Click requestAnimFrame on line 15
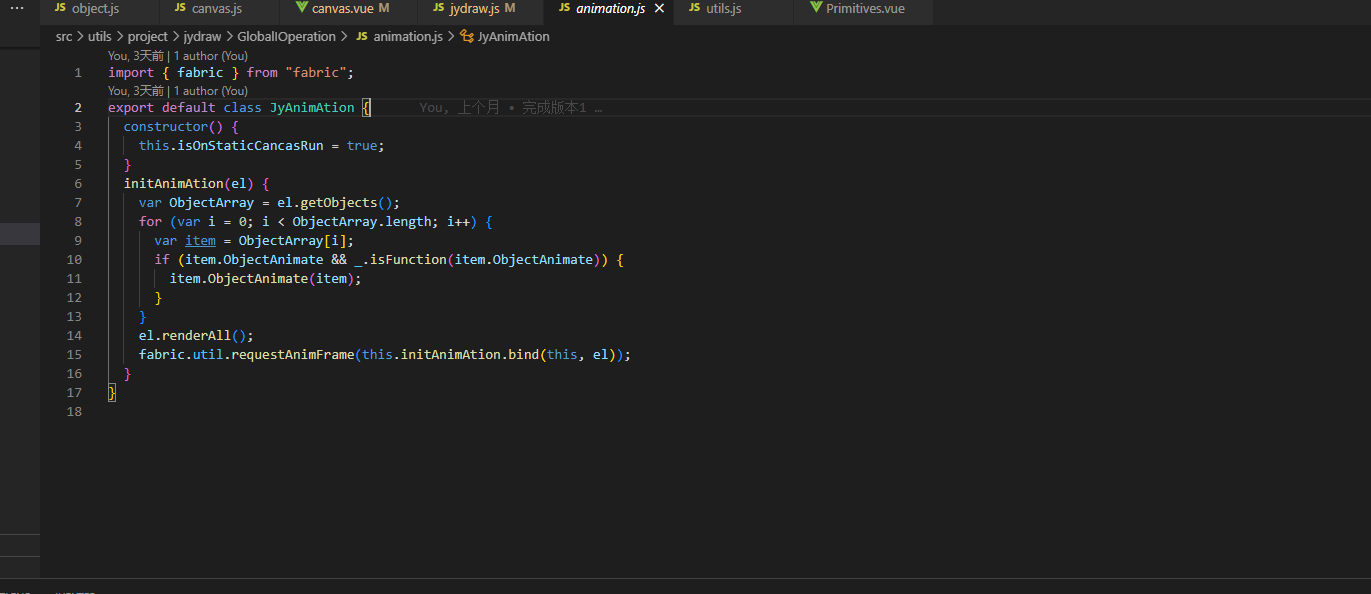1371x594 pixels. 293,355
